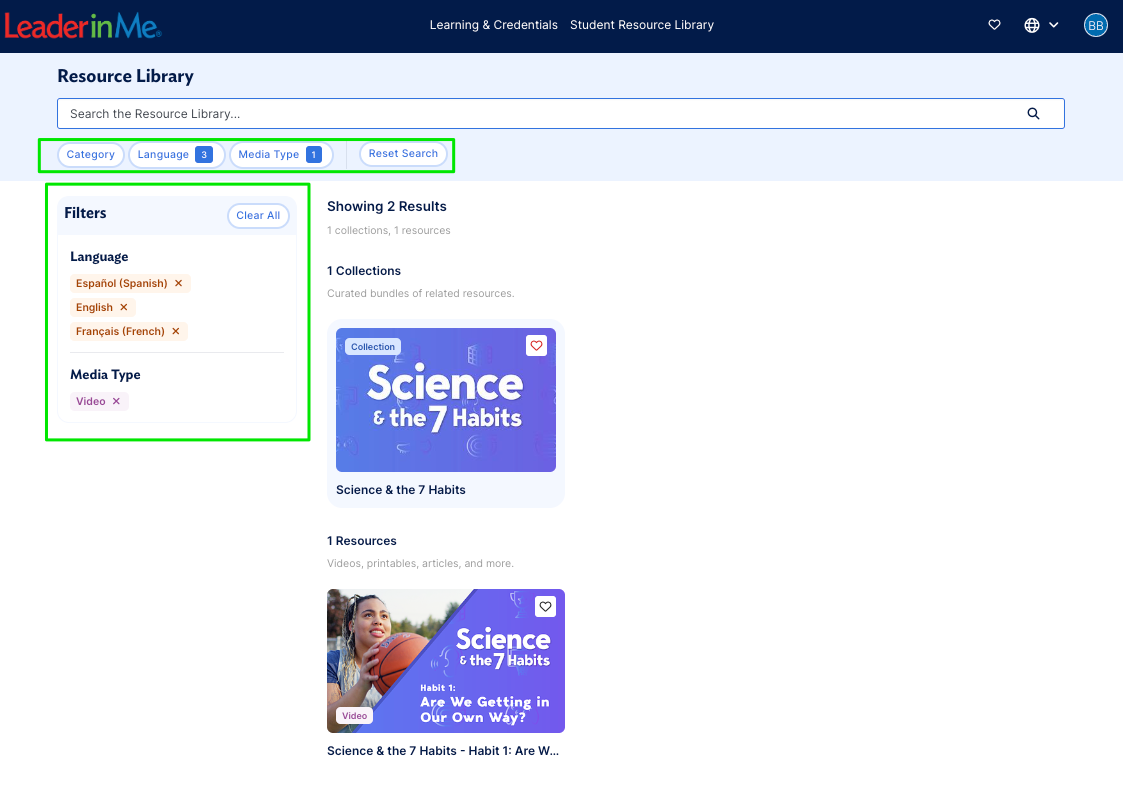Favorite the Science & the 7 Habits collection
This screenshot has width=1123, height=787.
pyautogui.click(x=536, y=345)
